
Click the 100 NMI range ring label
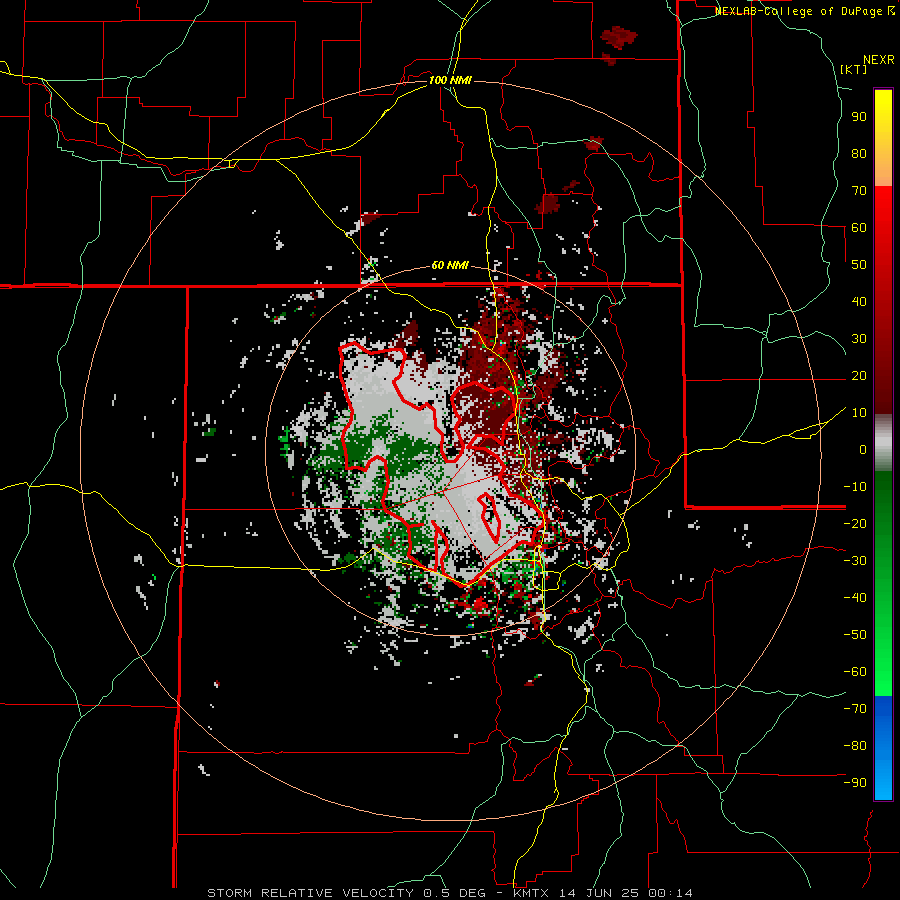coord(450,80)
